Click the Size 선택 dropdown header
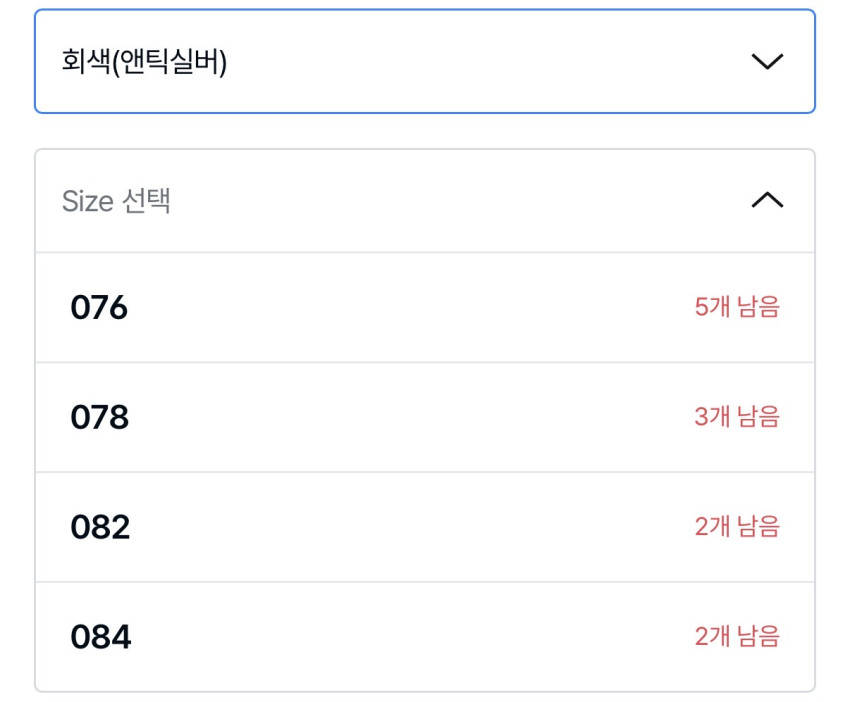Screen dimensions: 850x702 [x=424, y=201]
